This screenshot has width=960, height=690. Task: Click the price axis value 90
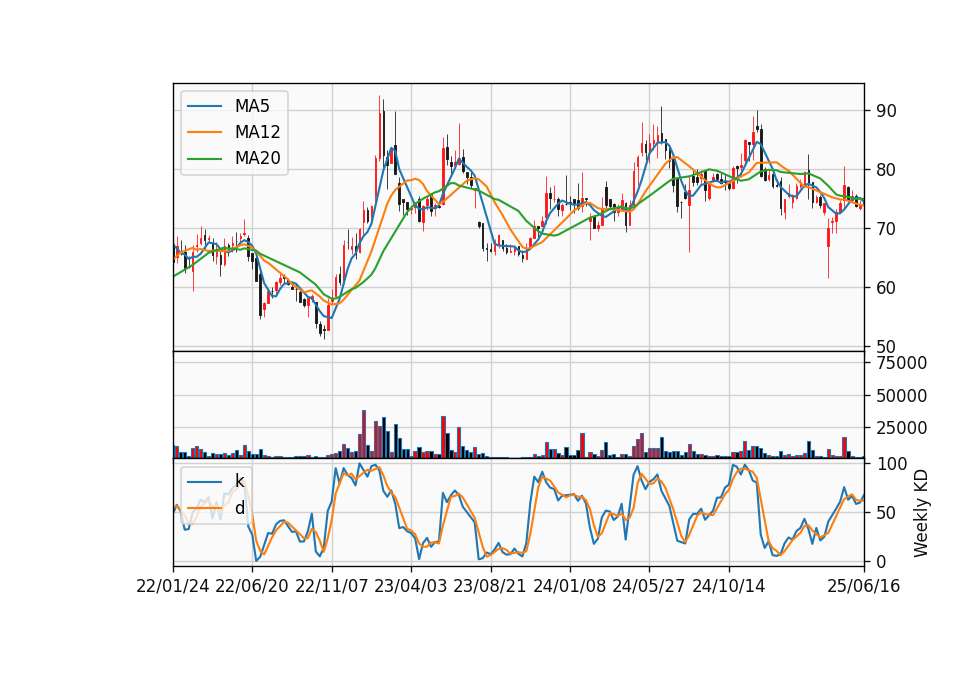(x=887, y=111)
